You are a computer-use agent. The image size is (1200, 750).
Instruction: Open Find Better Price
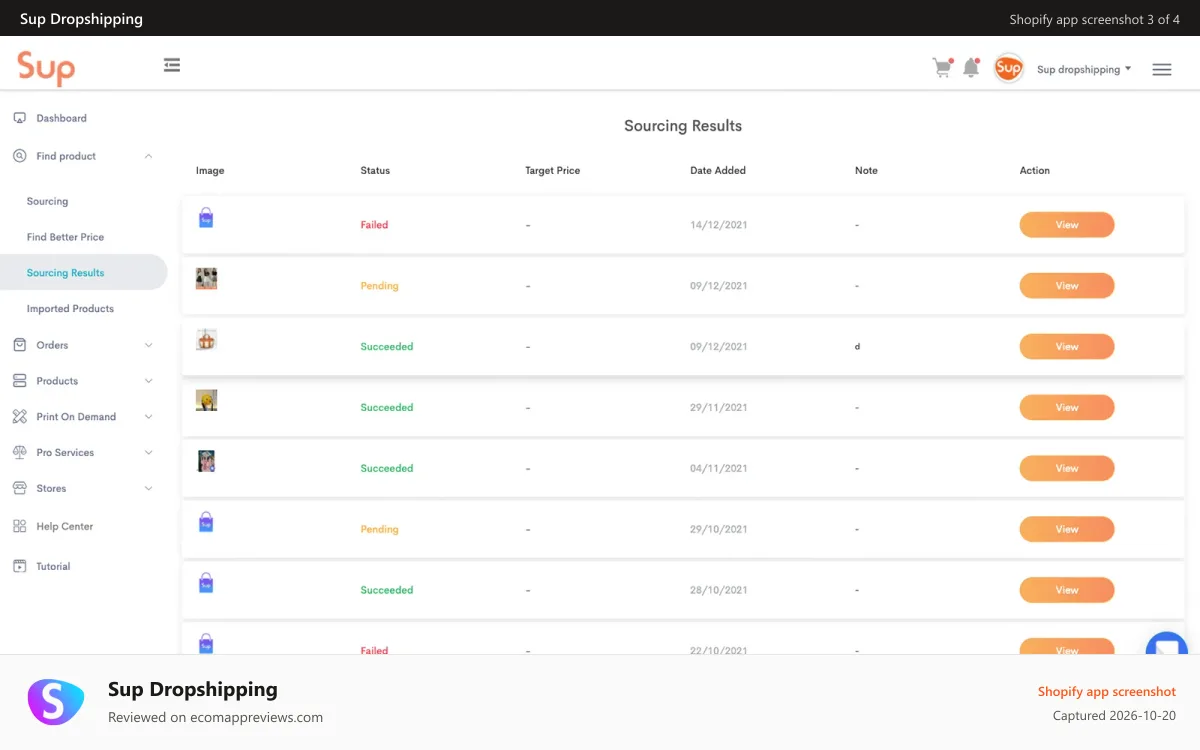coord(65,237)
